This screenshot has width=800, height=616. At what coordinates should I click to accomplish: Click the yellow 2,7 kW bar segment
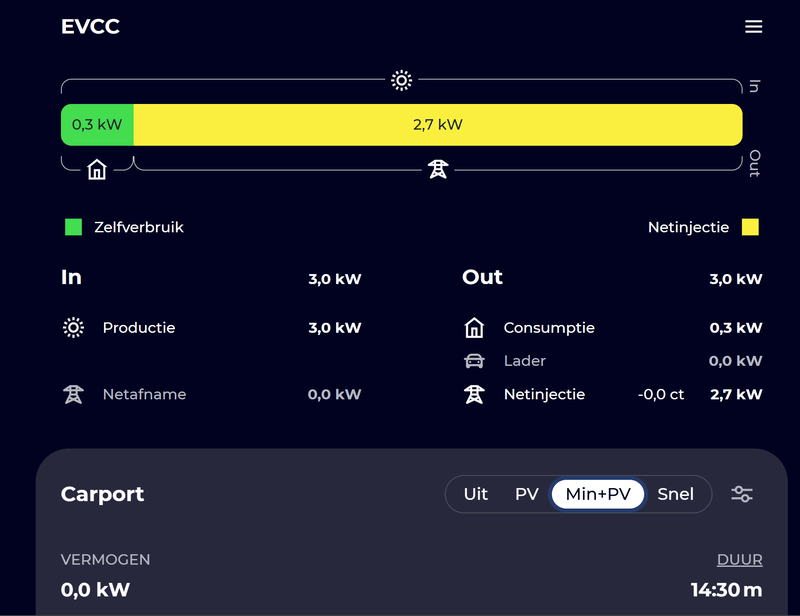tap(438, 125)
